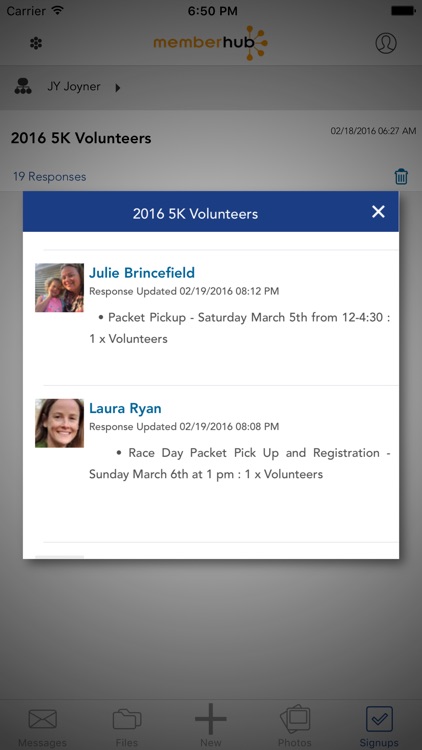Select the Signups checkmark tab
The width and height of the screenshot is (422, 750).
[379, 726]
